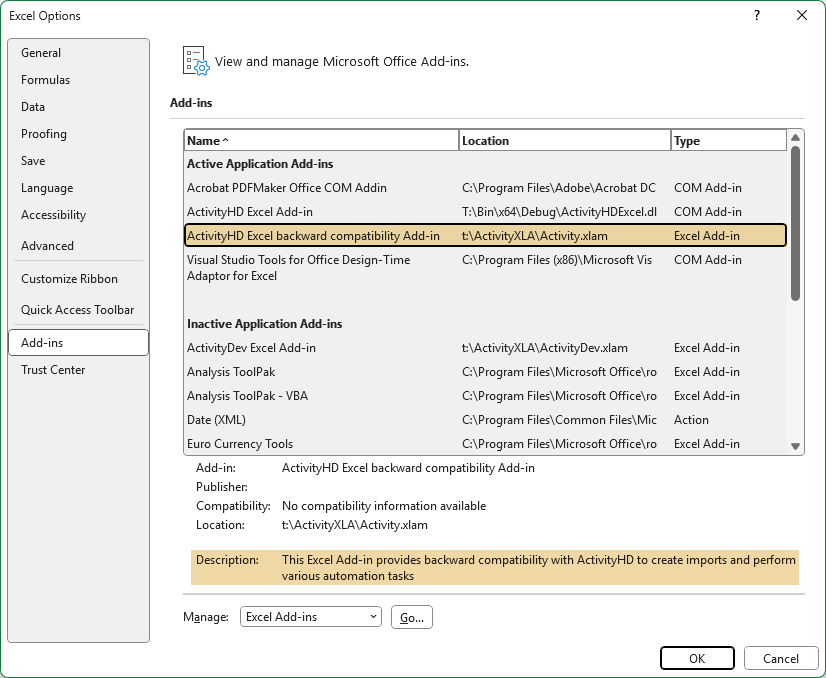Click the Active Application Add-ins group heading
Image resolution: width=826 pixels, height=678 pixels.
point(260,164)
